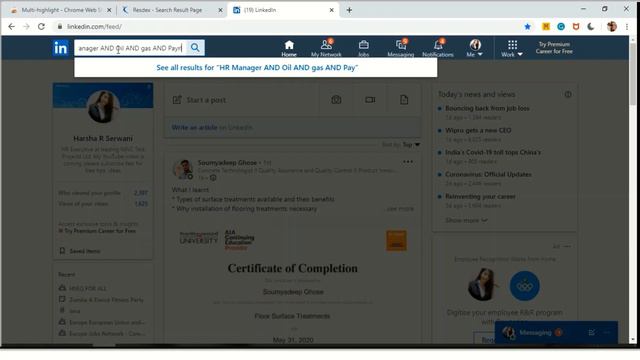
Task: Open Wipro gets a new CEO story
Action: pos(478,131)
